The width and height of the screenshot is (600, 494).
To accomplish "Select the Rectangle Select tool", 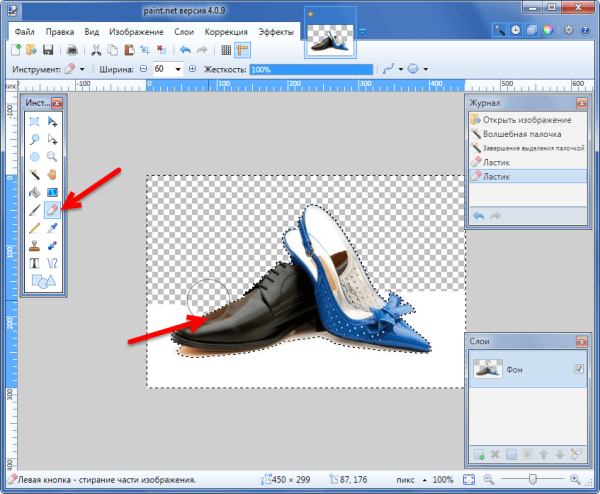I will click(35, 122).
